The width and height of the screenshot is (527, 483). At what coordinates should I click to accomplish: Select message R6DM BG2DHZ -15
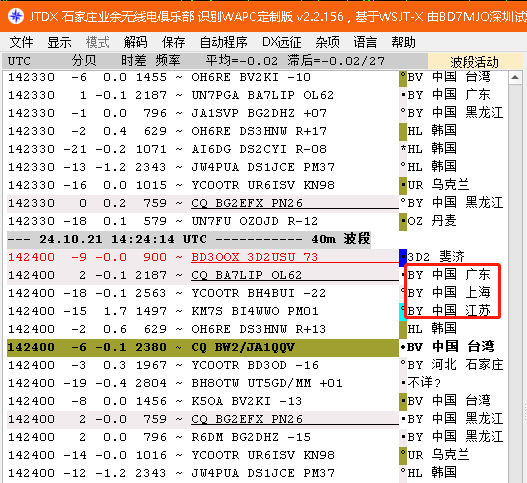251,437
